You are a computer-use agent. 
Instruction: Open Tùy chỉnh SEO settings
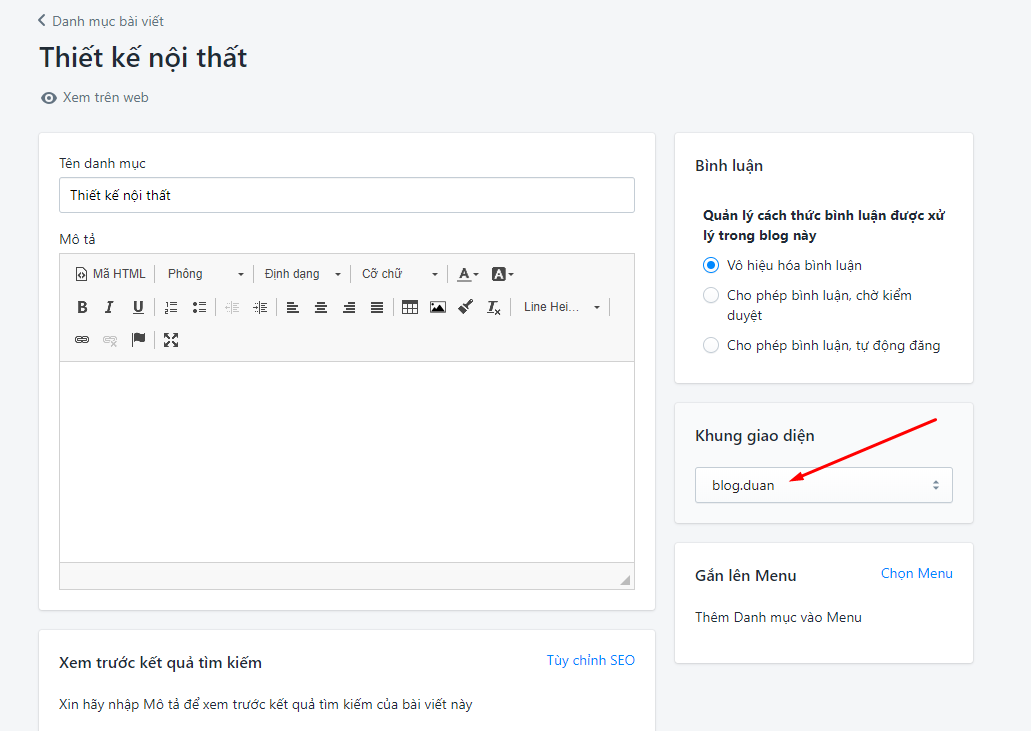(x=590, y=660)
